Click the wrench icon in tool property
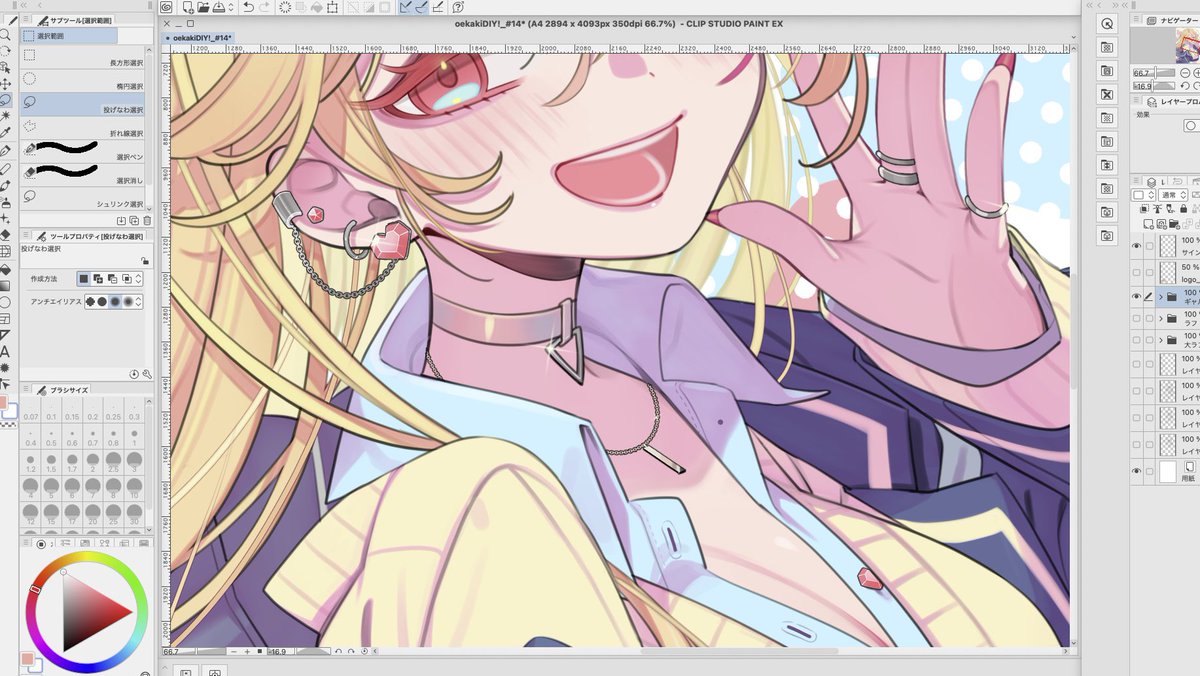 [146, 373]
